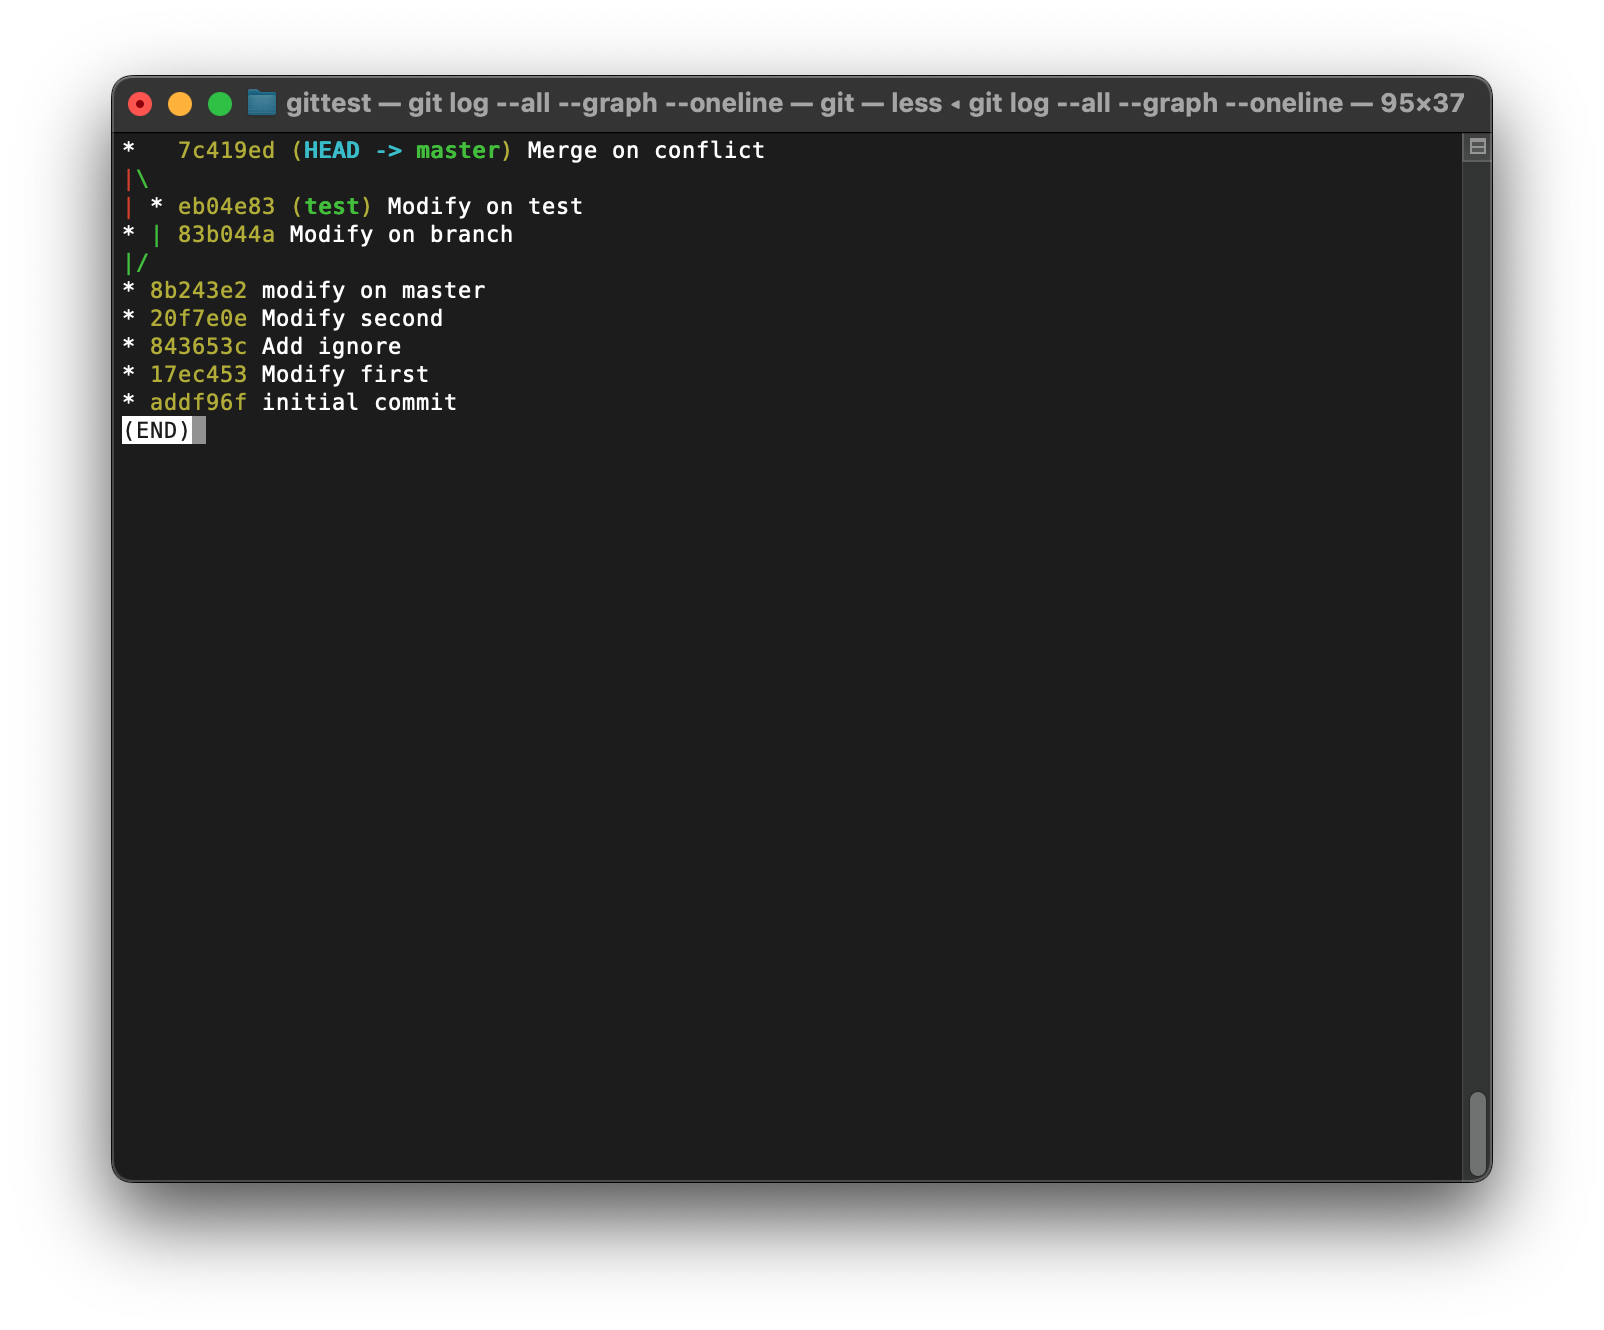Minimize the window with yellow button
This screenshot has height=1330, width=1604.
(180, 103)
